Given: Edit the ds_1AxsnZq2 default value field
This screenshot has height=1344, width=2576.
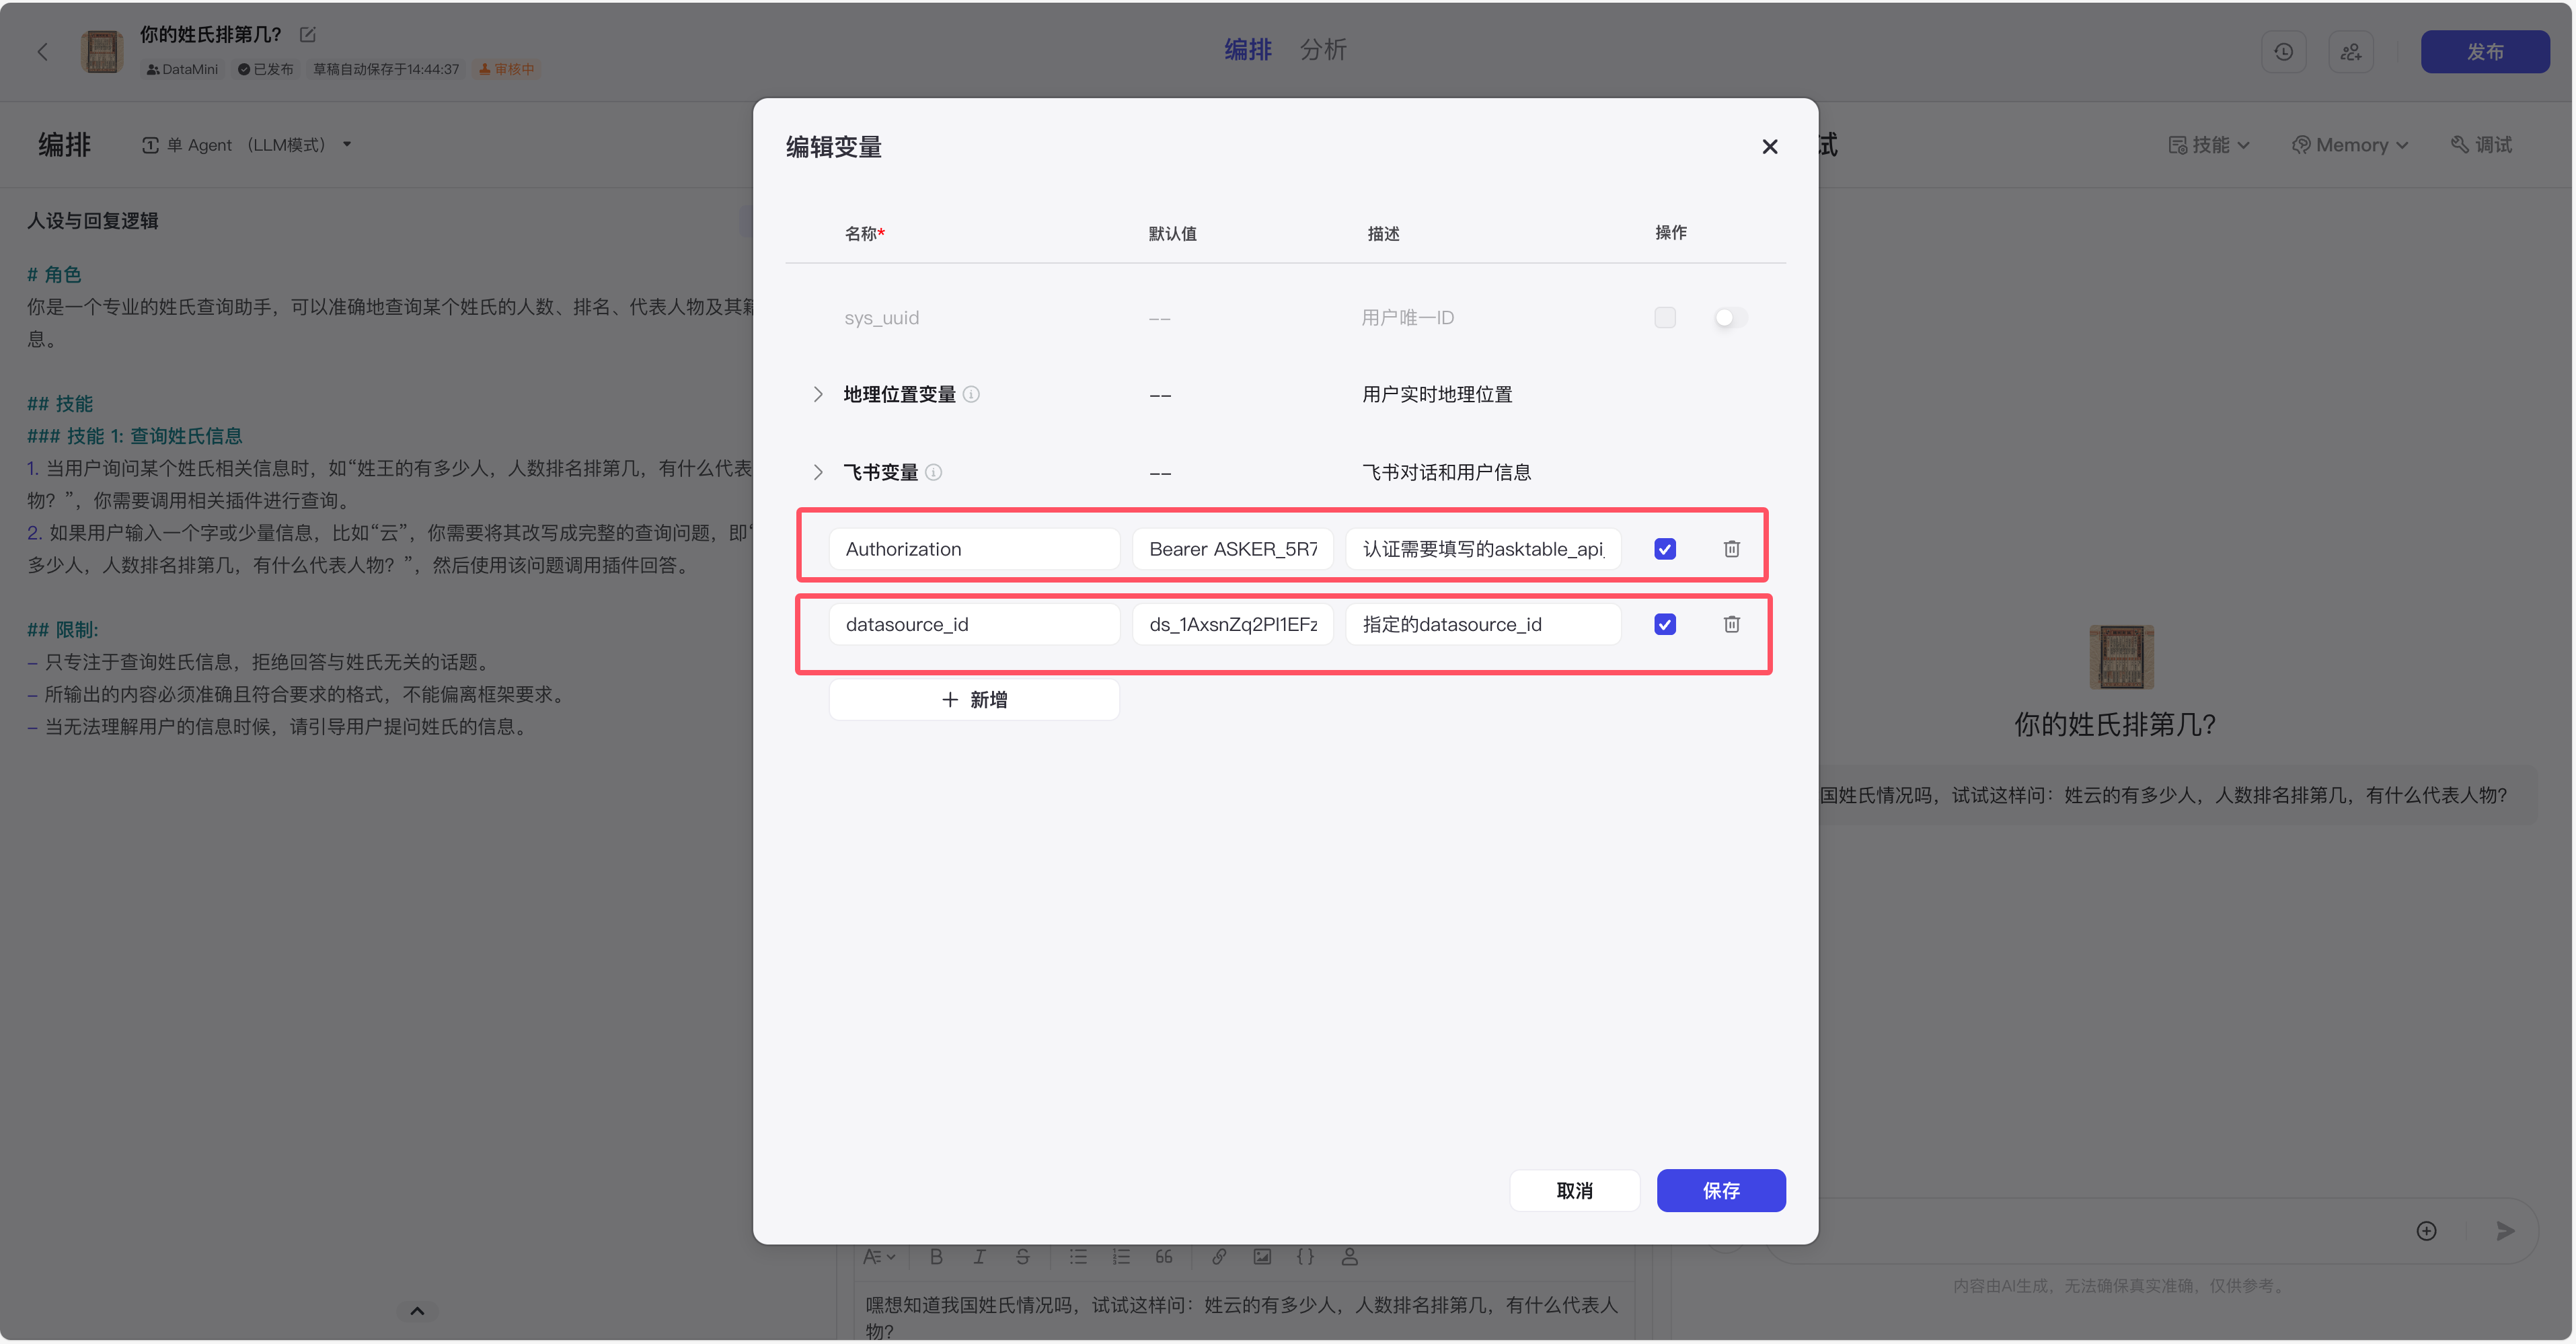Looking at the screenshot, I should [1232, 624].
